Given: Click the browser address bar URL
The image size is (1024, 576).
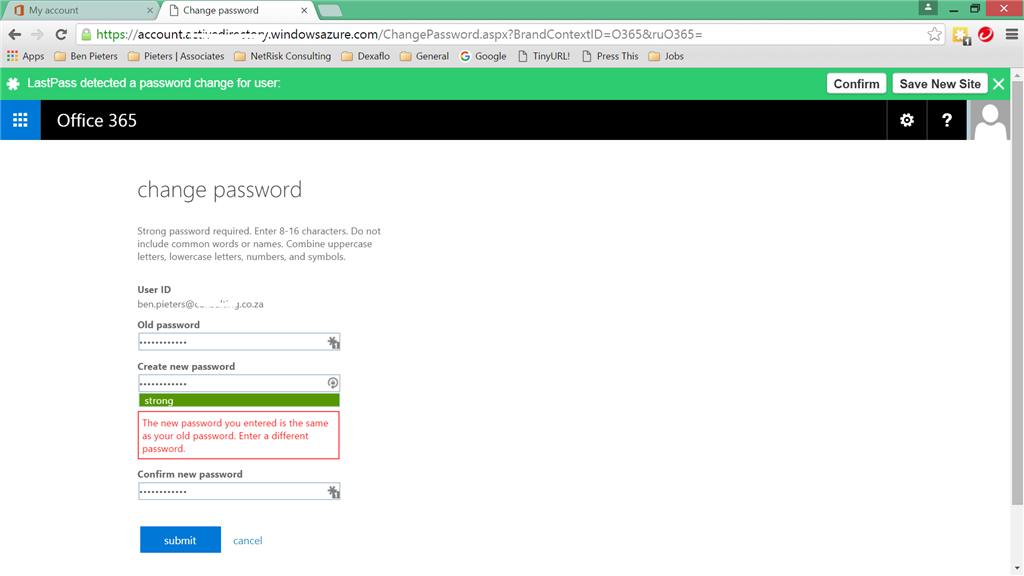Looking at the screenshot, I should (399, 35).
